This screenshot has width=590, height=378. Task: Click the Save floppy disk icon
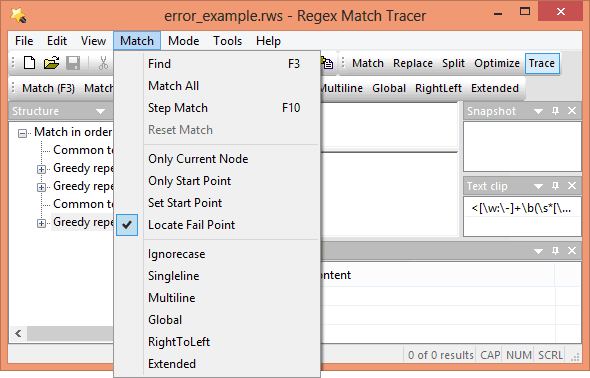(x=73, y=63)
